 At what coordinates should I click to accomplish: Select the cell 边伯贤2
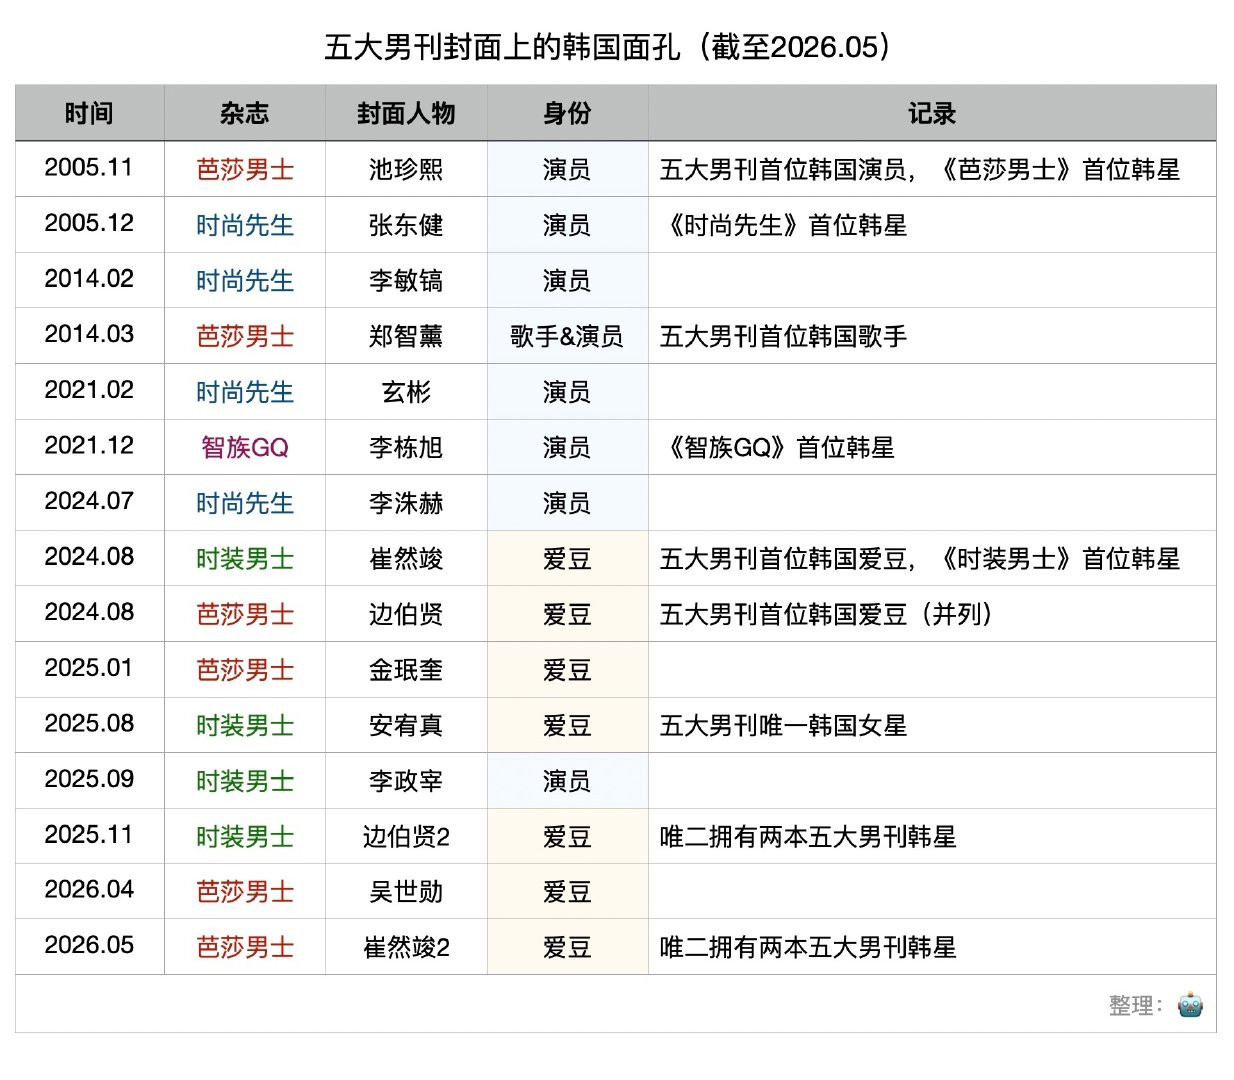(x=406, y=836)
